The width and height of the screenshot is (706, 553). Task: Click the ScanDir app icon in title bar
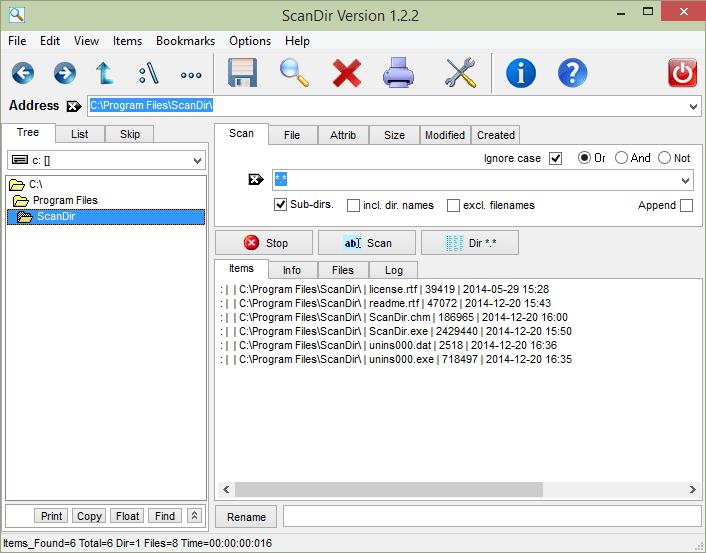point(17,14)
